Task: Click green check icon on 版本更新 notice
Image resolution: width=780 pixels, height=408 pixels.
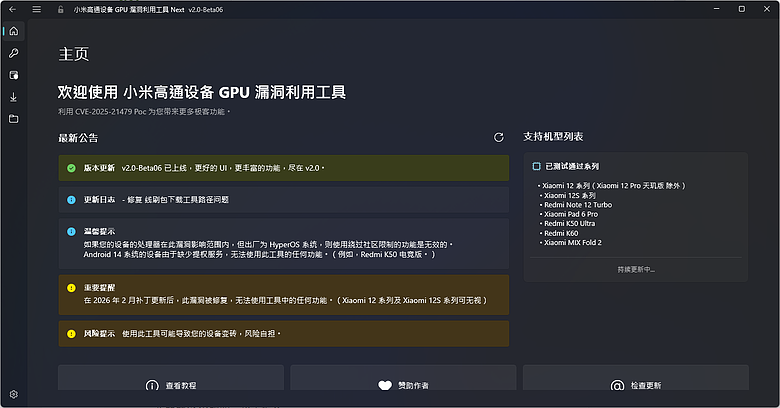Action: tap(71, 168)
